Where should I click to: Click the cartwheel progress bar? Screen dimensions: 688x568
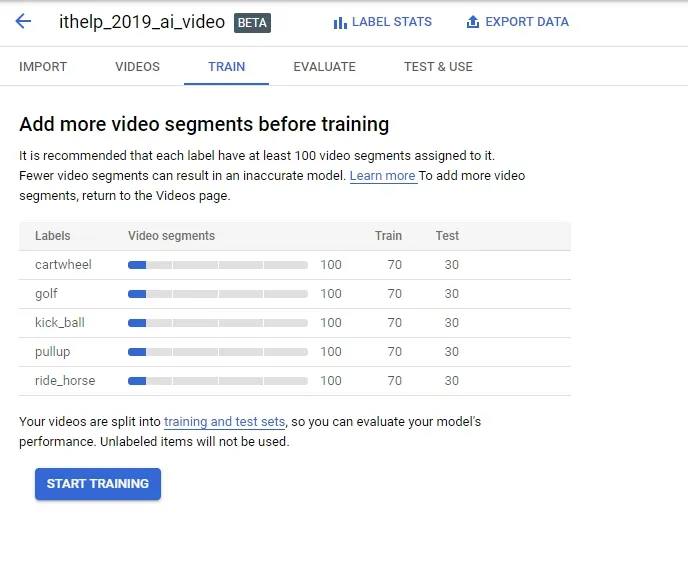click(x=218, y=265)
